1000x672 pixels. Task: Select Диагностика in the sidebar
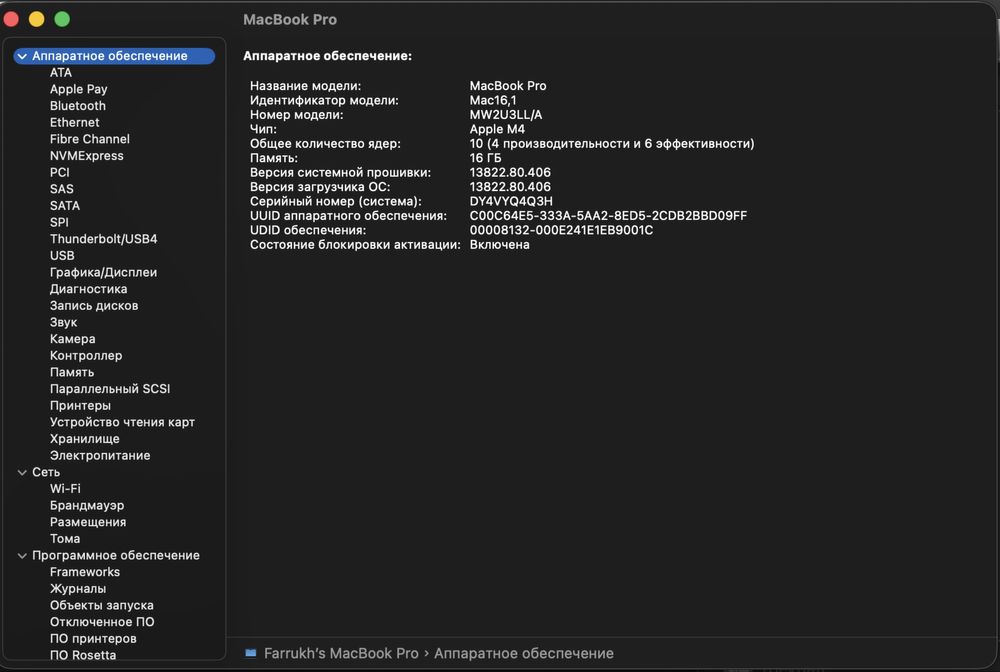tap(88, 289)
